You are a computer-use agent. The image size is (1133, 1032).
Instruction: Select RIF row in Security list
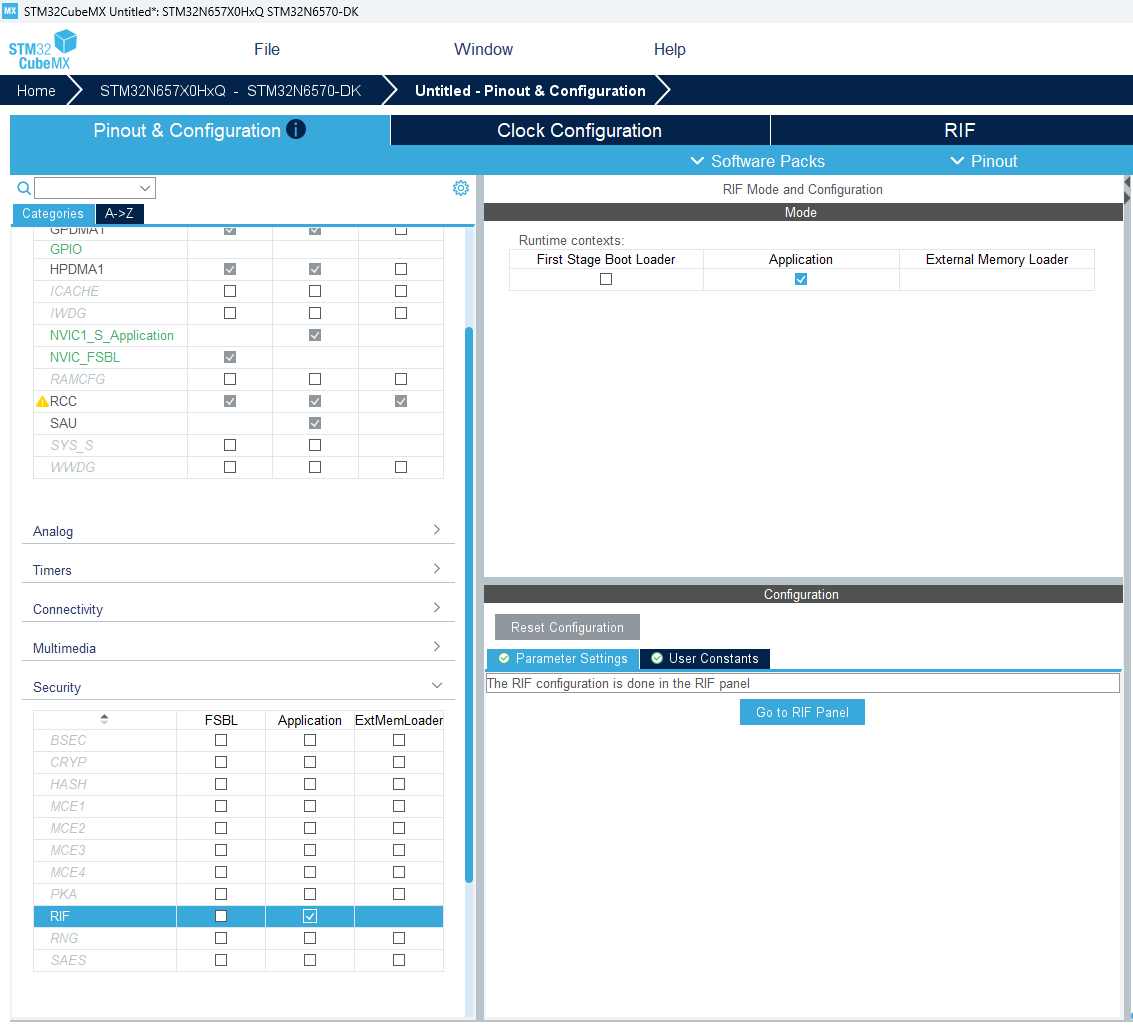(238, 916)
